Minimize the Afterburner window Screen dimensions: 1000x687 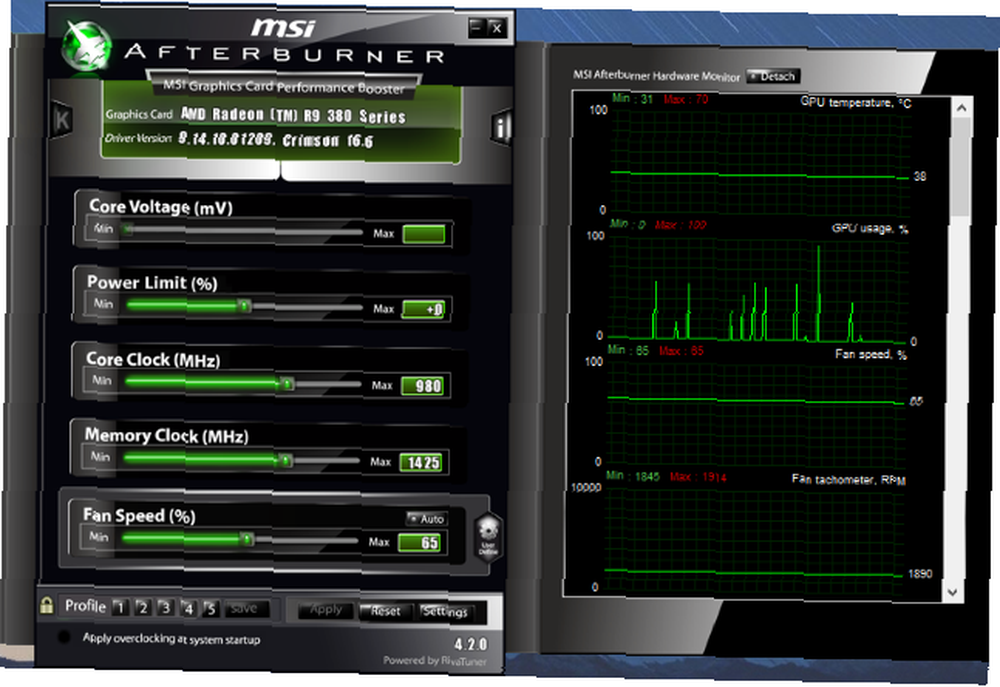476,27
